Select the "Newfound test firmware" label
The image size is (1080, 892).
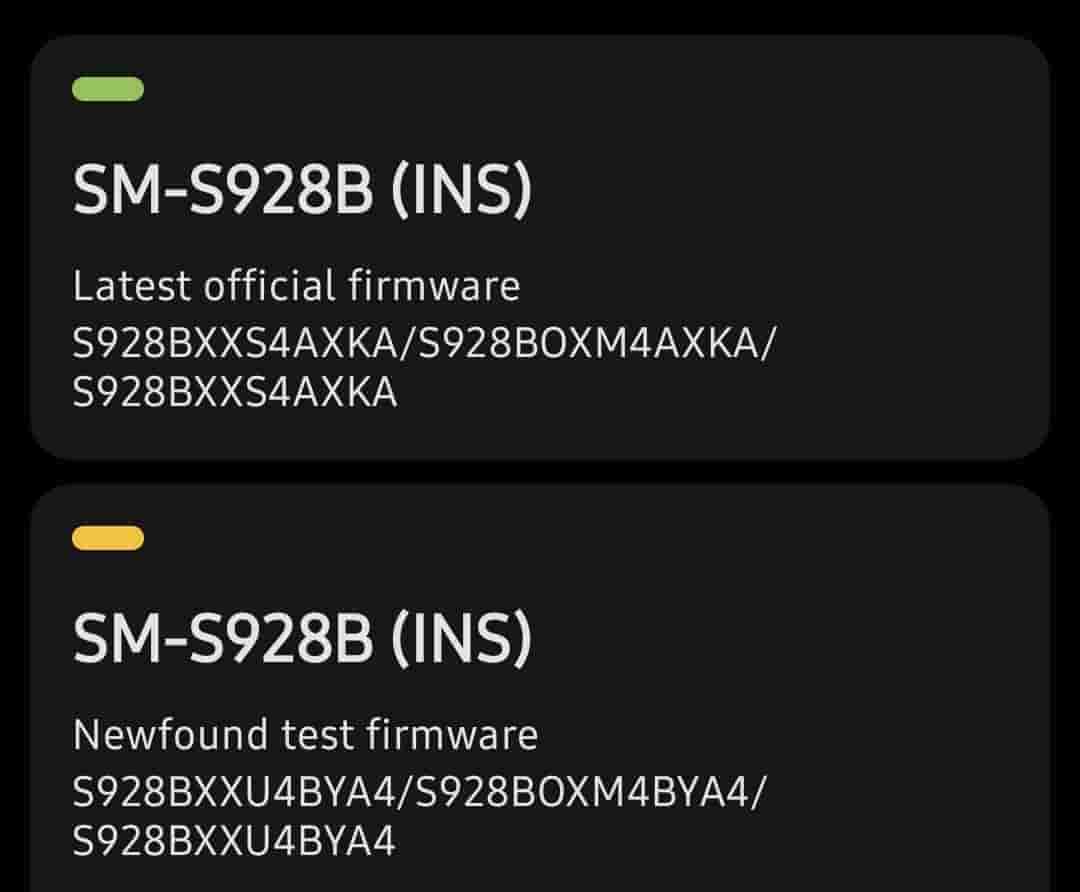pos(305,736)
